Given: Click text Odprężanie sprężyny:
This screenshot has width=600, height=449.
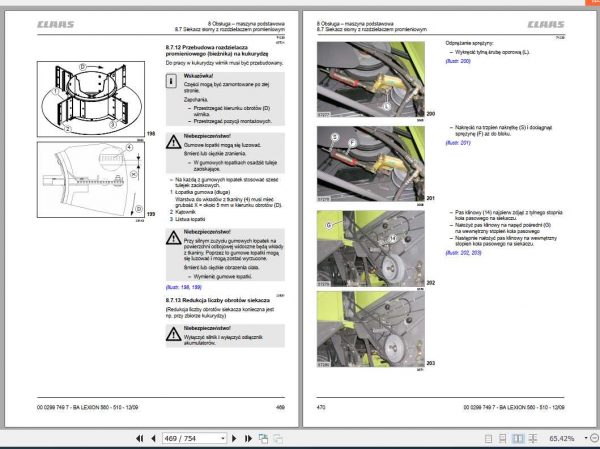Looking at the screenshot, I should [x=469, y=43].
